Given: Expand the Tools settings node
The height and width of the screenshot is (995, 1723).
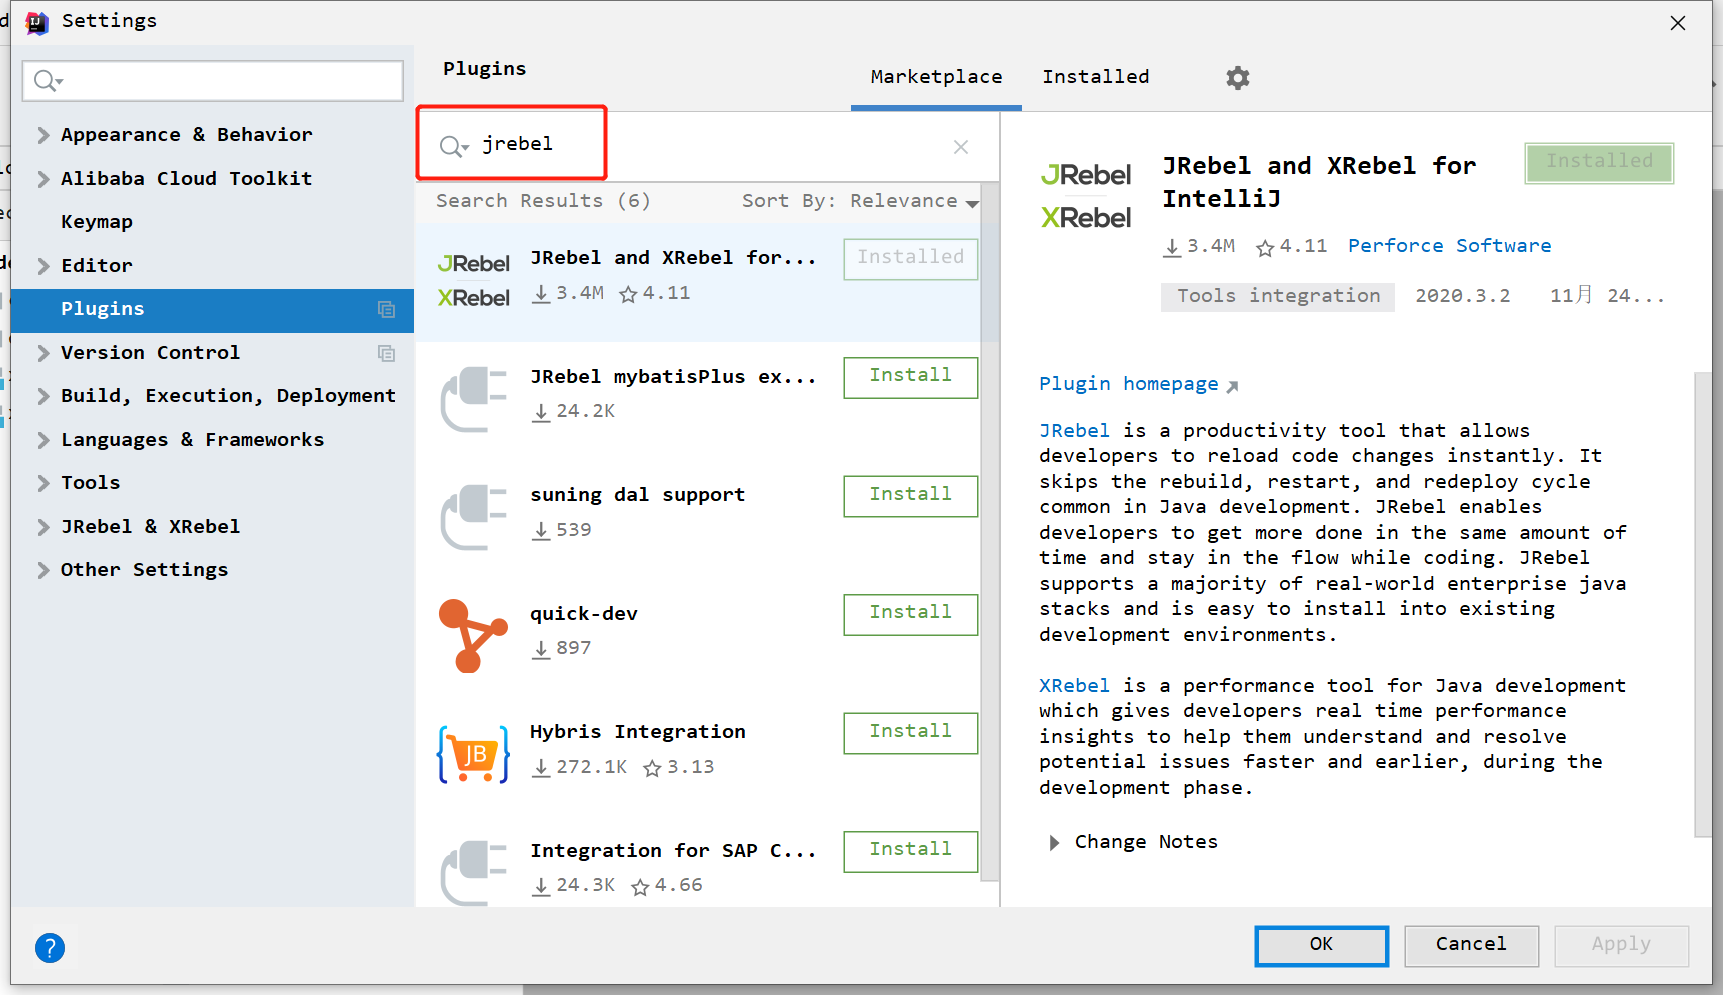Looking at the screenshot, I should (43, 483).
